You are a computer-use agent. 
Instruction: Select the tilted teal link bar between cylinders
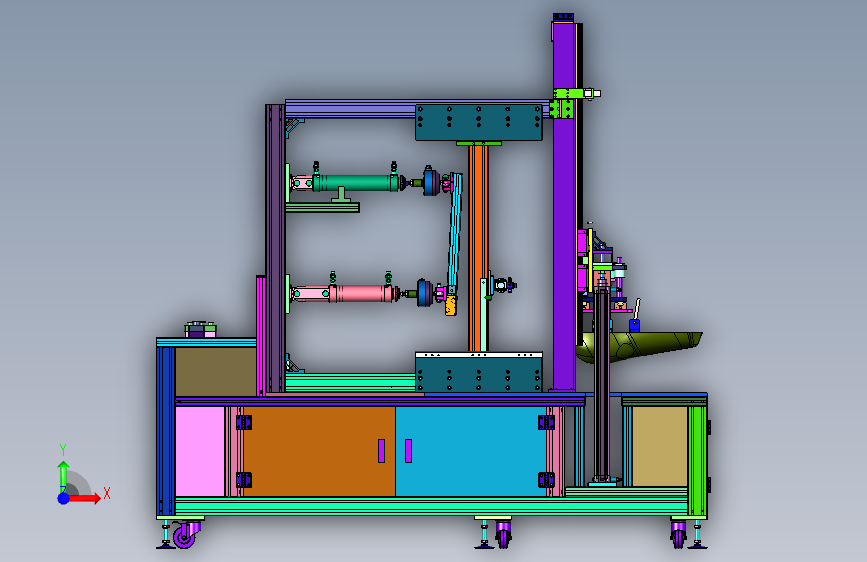click(456, 231)
